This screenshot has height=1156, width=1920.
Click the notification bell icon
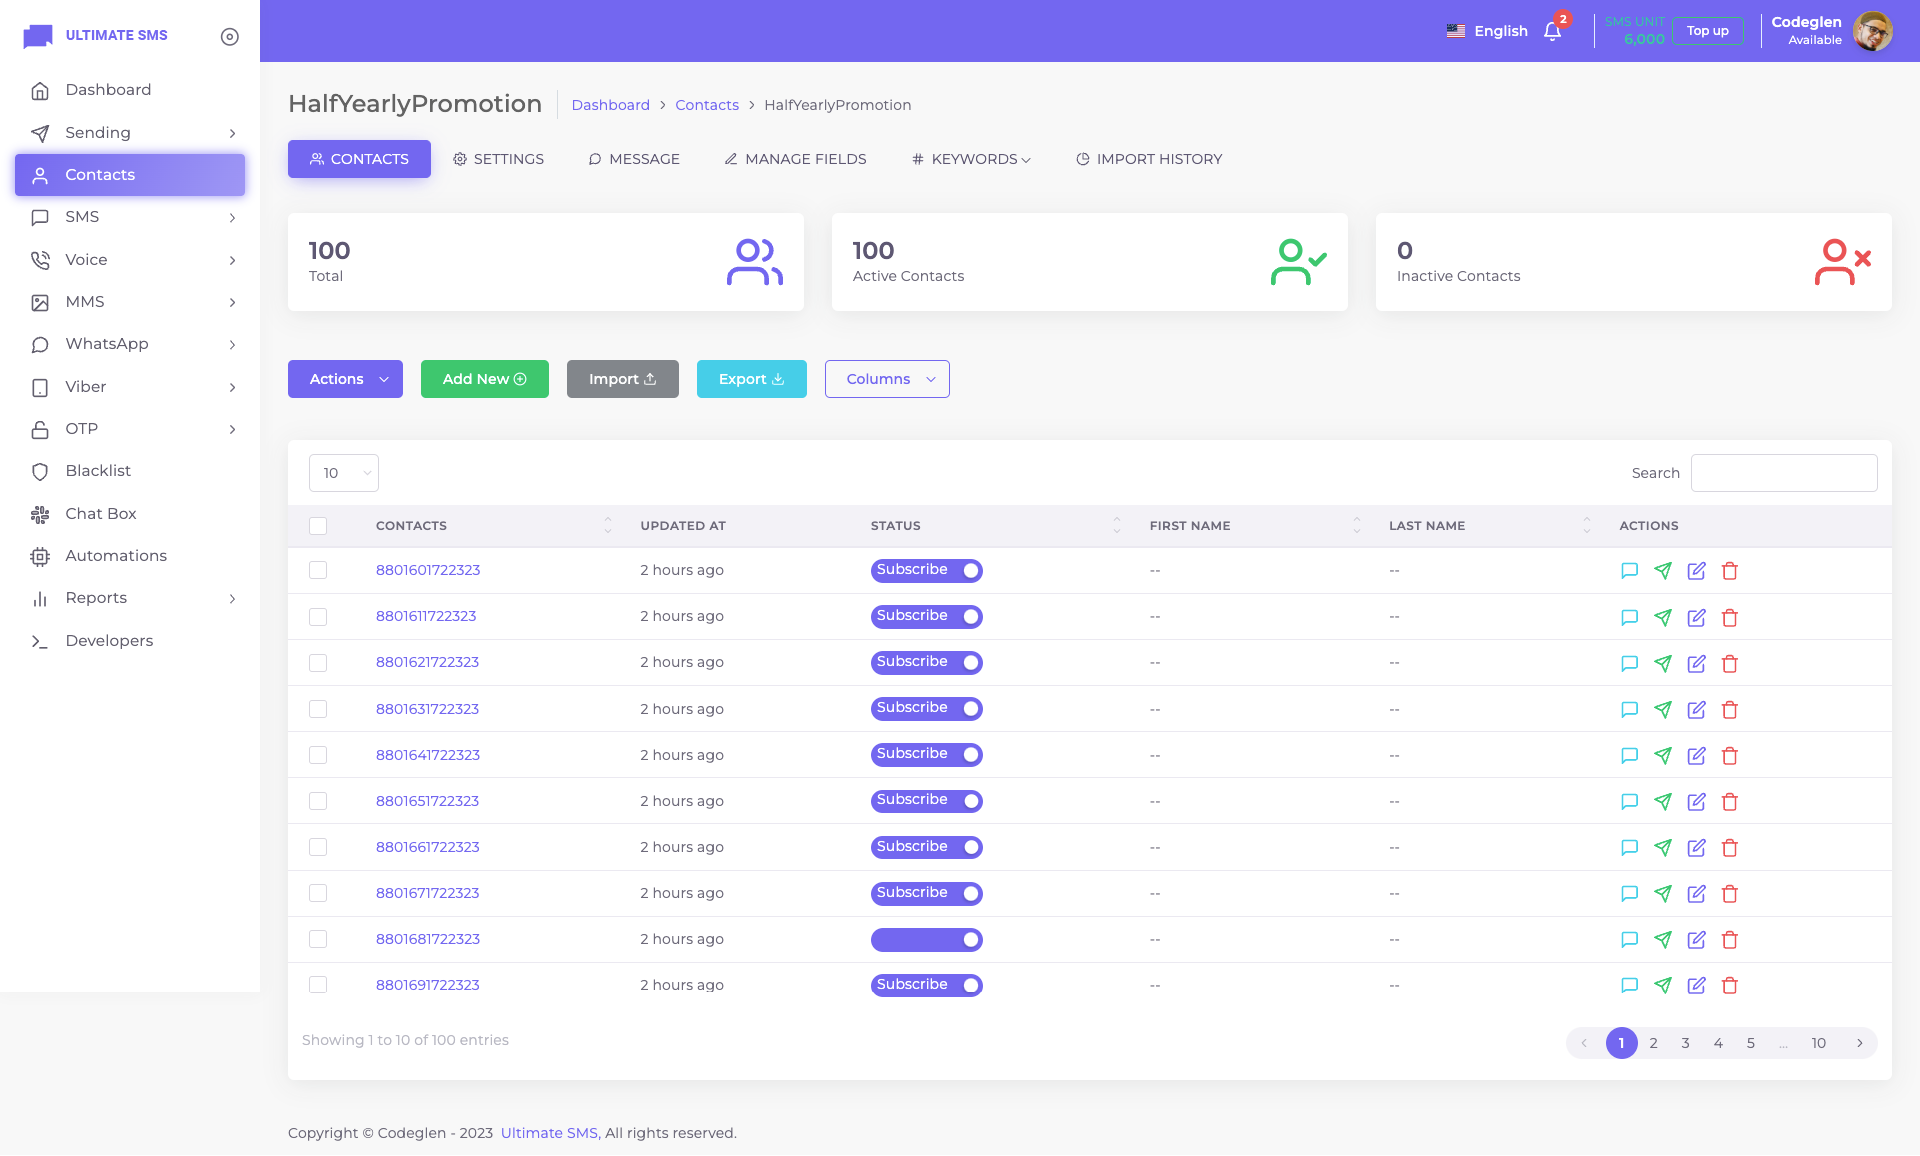click(x=1552, y=31)
